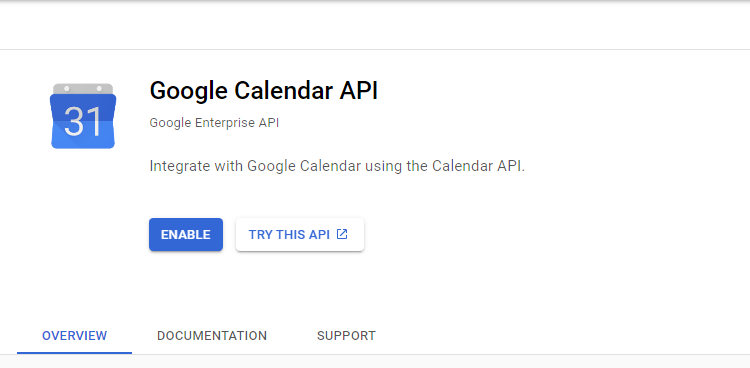Click the external link icon beside TRY THIS API
The width and height of the screenshot is (750, 368).
[x=342, y=234]
